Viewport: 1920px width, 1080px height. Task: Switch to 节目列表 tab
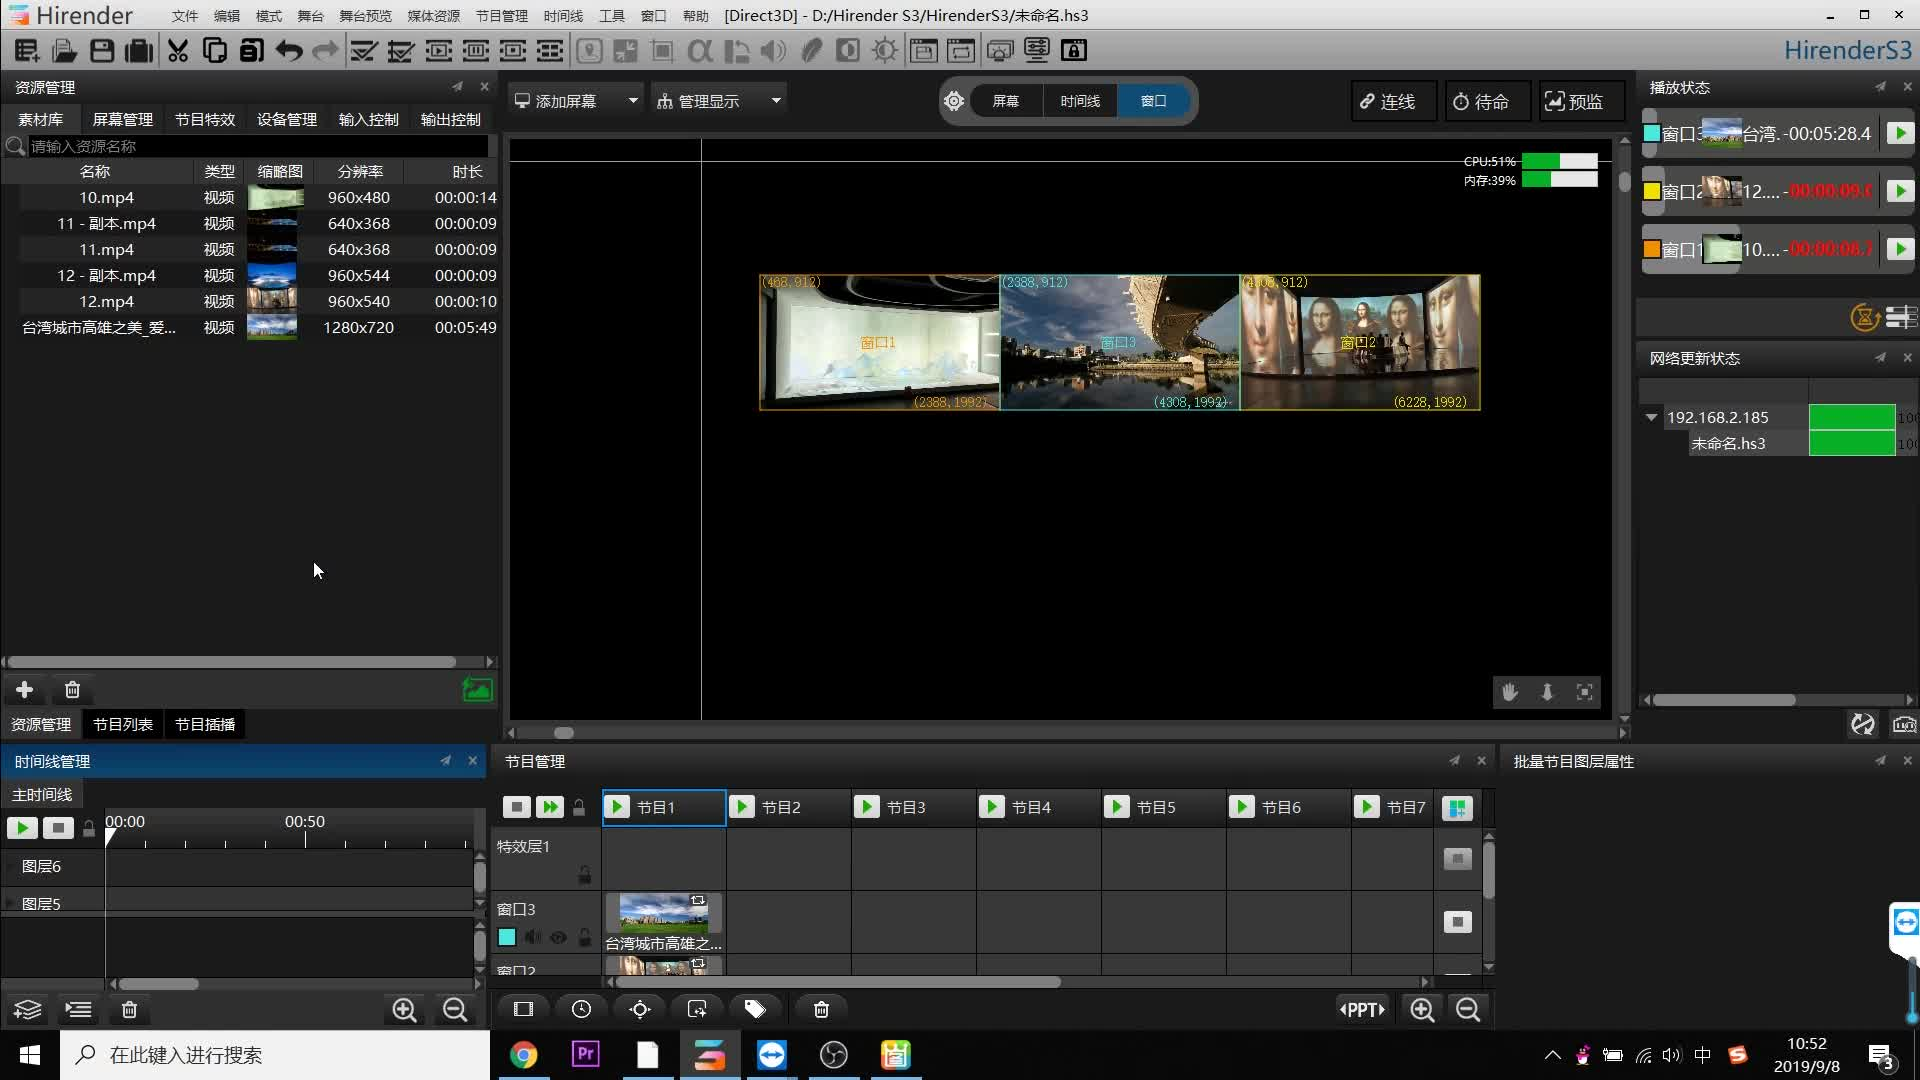[123, 724]
